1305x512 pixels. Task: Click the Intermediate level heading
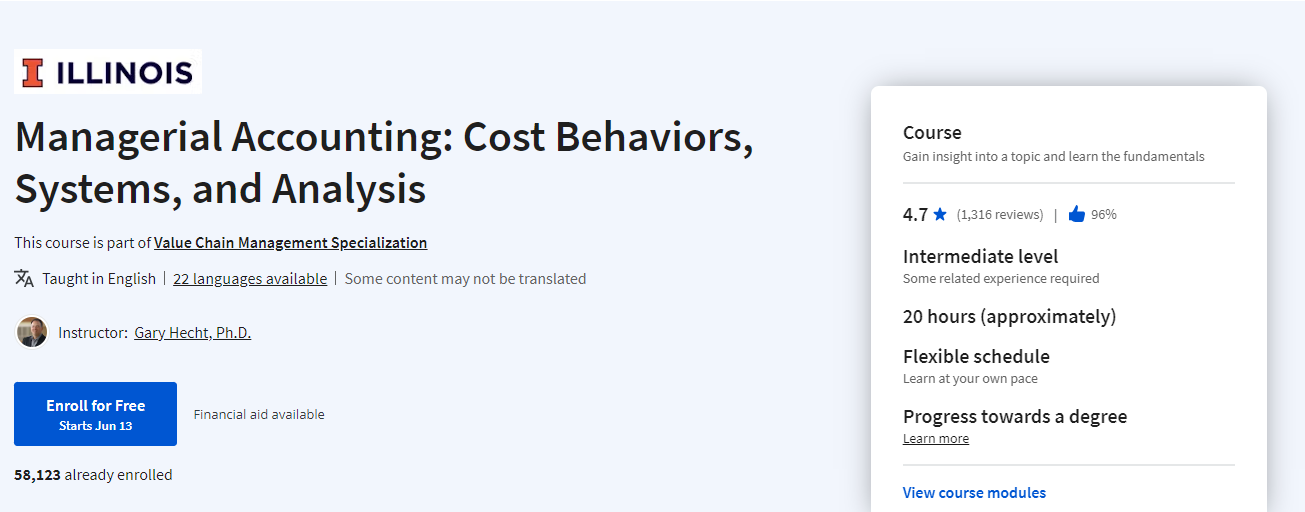pyautogui.click(x=980, y=257)
